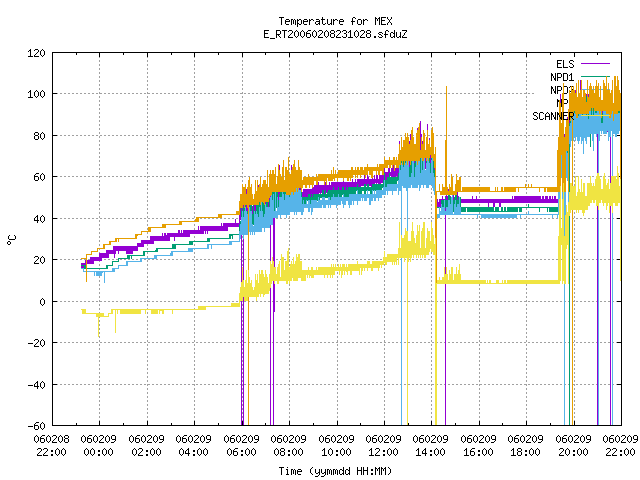Click the x-axis tick '060209 02:00'
This screenshot has width=640, height=480.
pyautogui.click(x=147, y=446)
